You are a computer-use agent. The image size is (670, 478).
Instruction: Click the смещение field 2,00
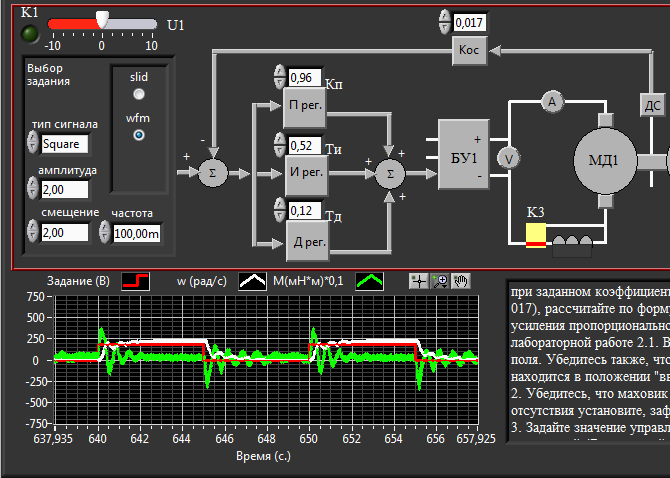click(65, 233)
